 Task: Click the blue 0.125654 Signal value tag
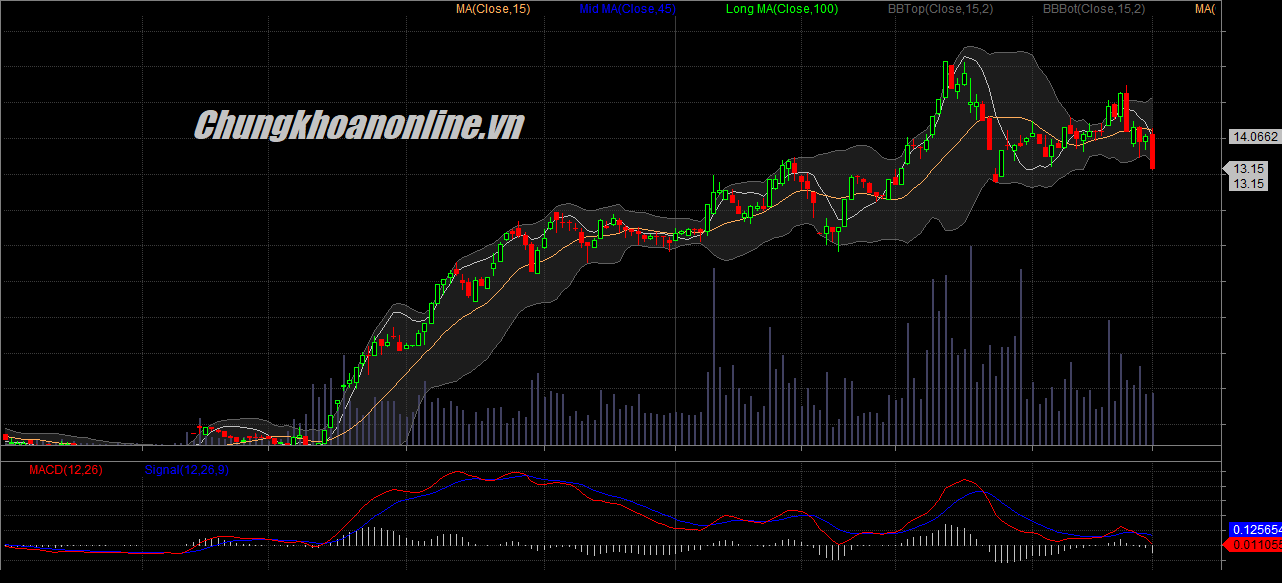tap(1255, 529)
